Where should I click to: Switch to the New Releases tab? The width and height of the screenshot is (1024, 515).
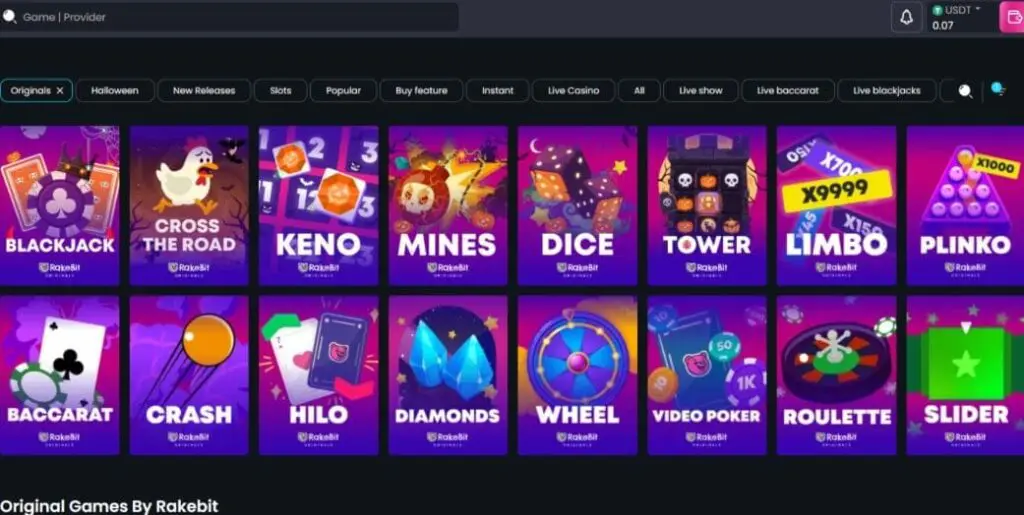coord(204,91)
